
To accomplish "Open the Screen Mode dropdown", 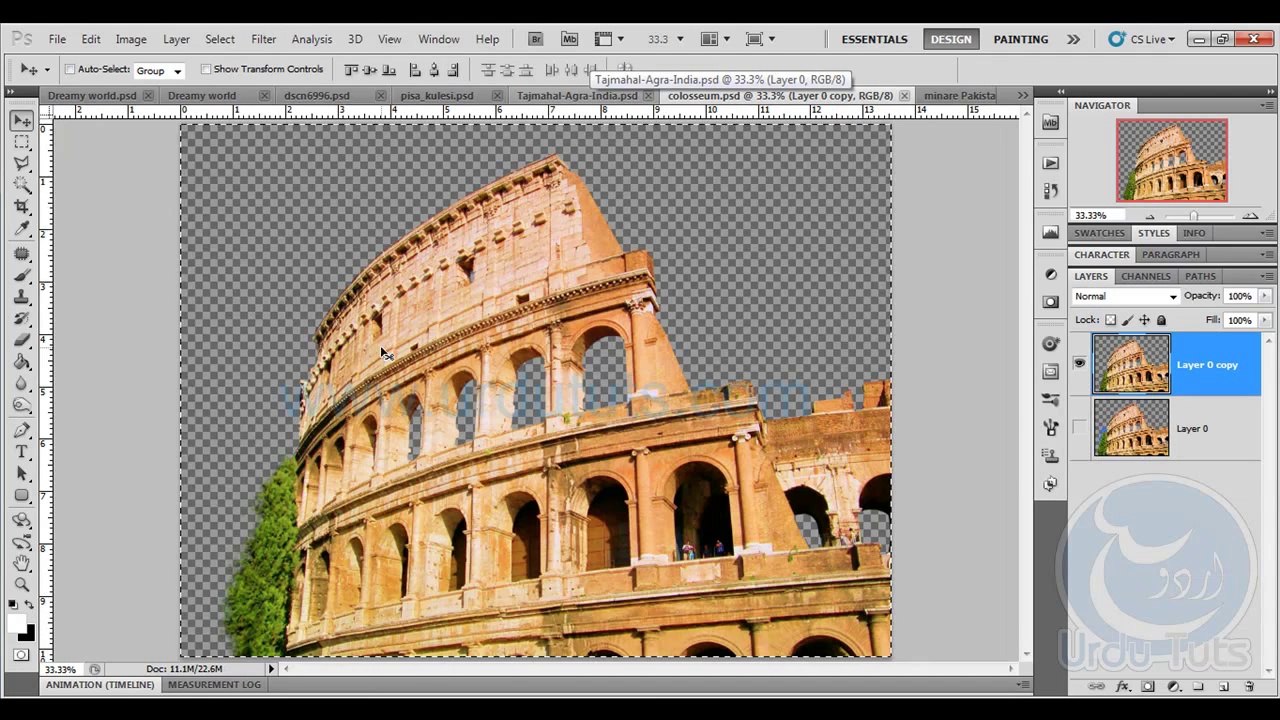I will [761, 39].
